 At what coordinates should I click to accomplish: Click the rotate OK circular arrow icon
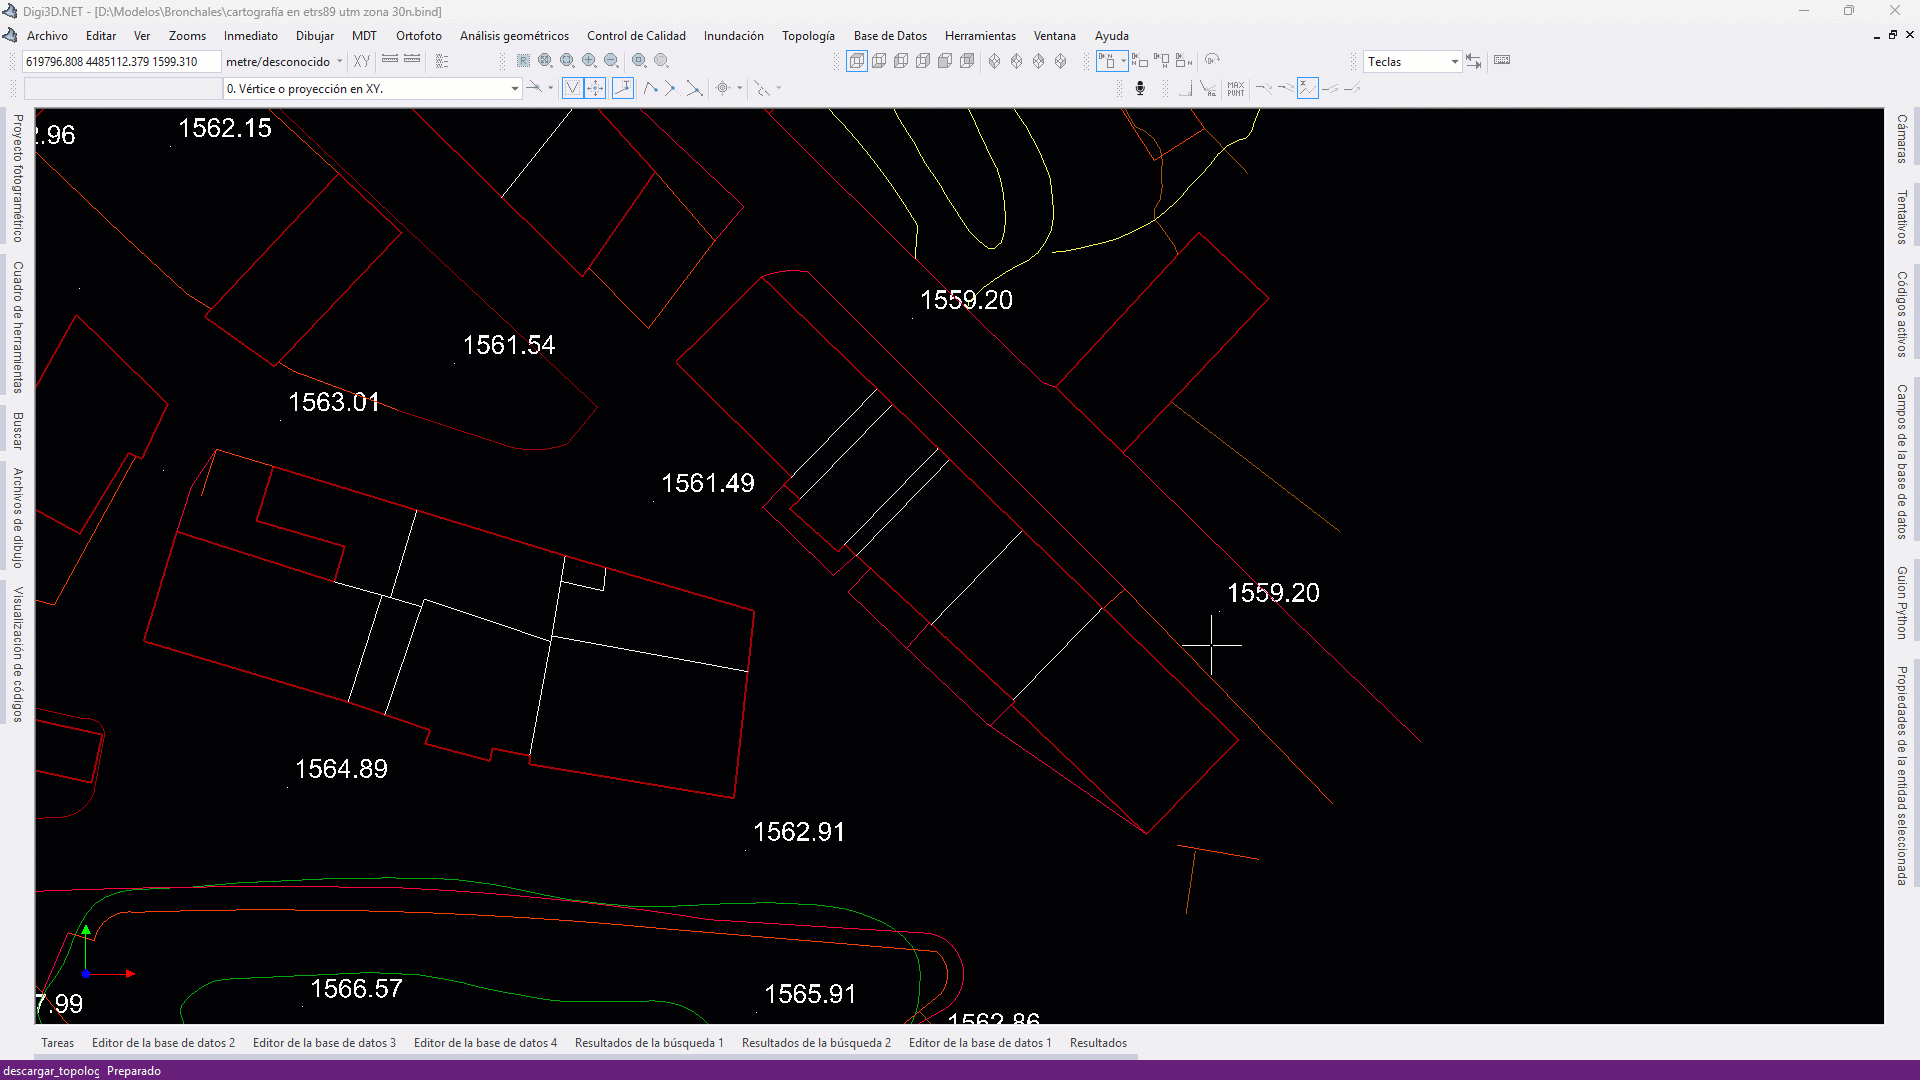1212,60
